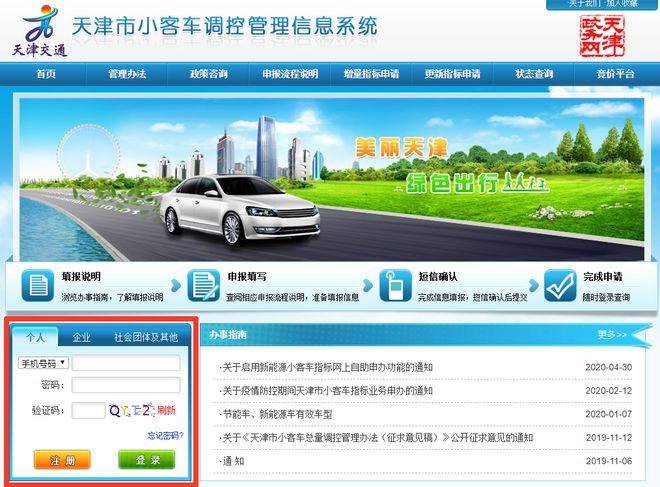Click the 密码 input field
Viewport: 660px width, 487px height.
click(x=126, y=385)
